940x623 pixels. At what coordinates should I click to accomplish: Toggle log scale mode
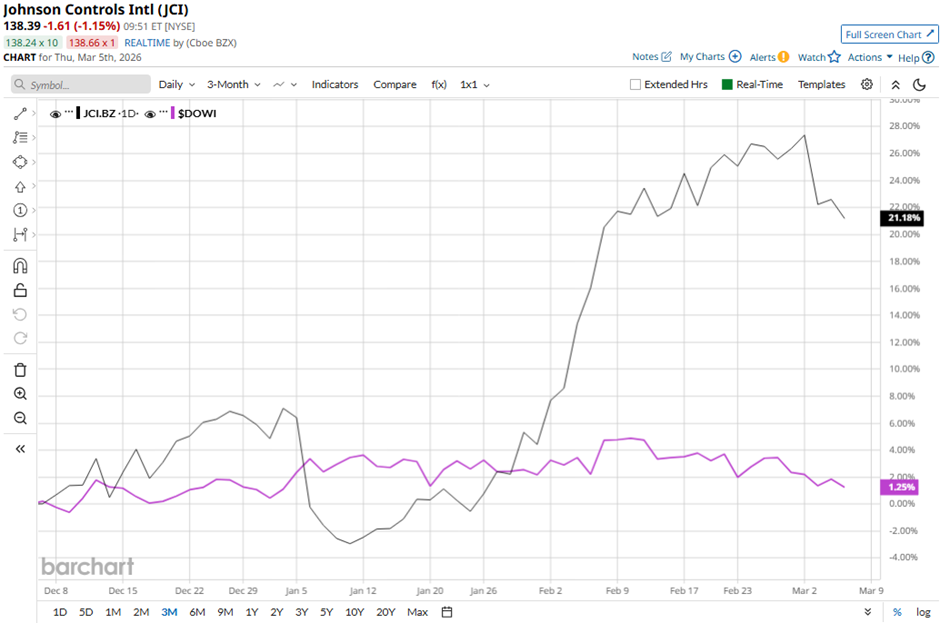pos(923,612)
